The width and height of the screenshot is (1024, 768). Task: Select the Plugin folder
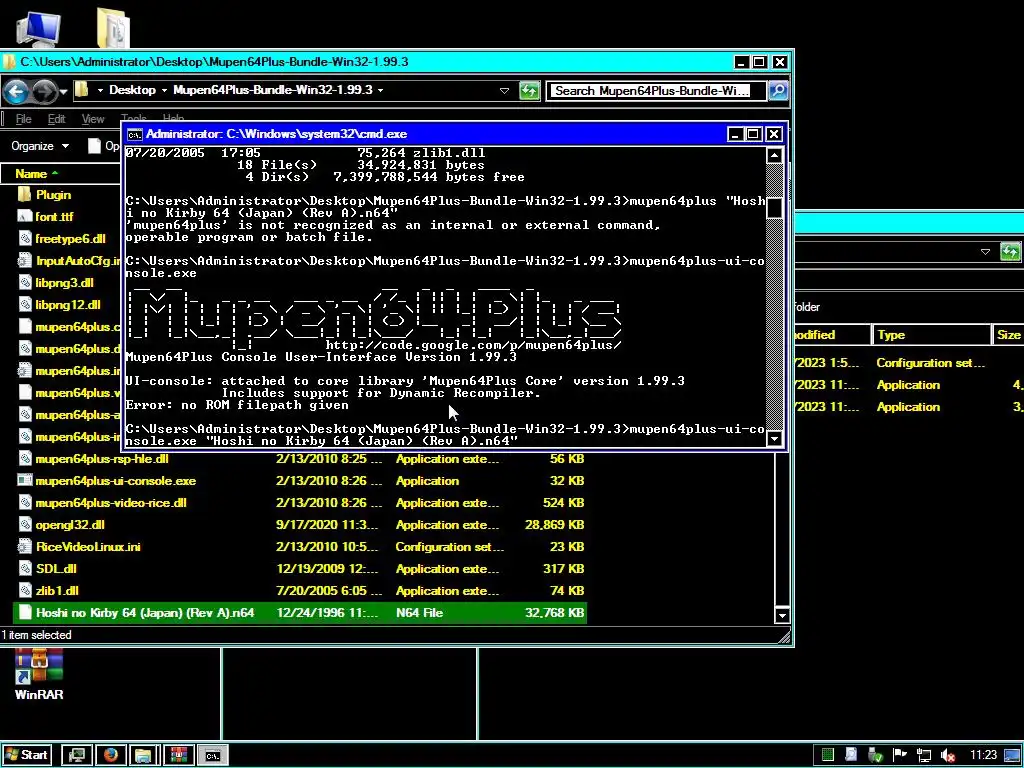pos(44,195)
